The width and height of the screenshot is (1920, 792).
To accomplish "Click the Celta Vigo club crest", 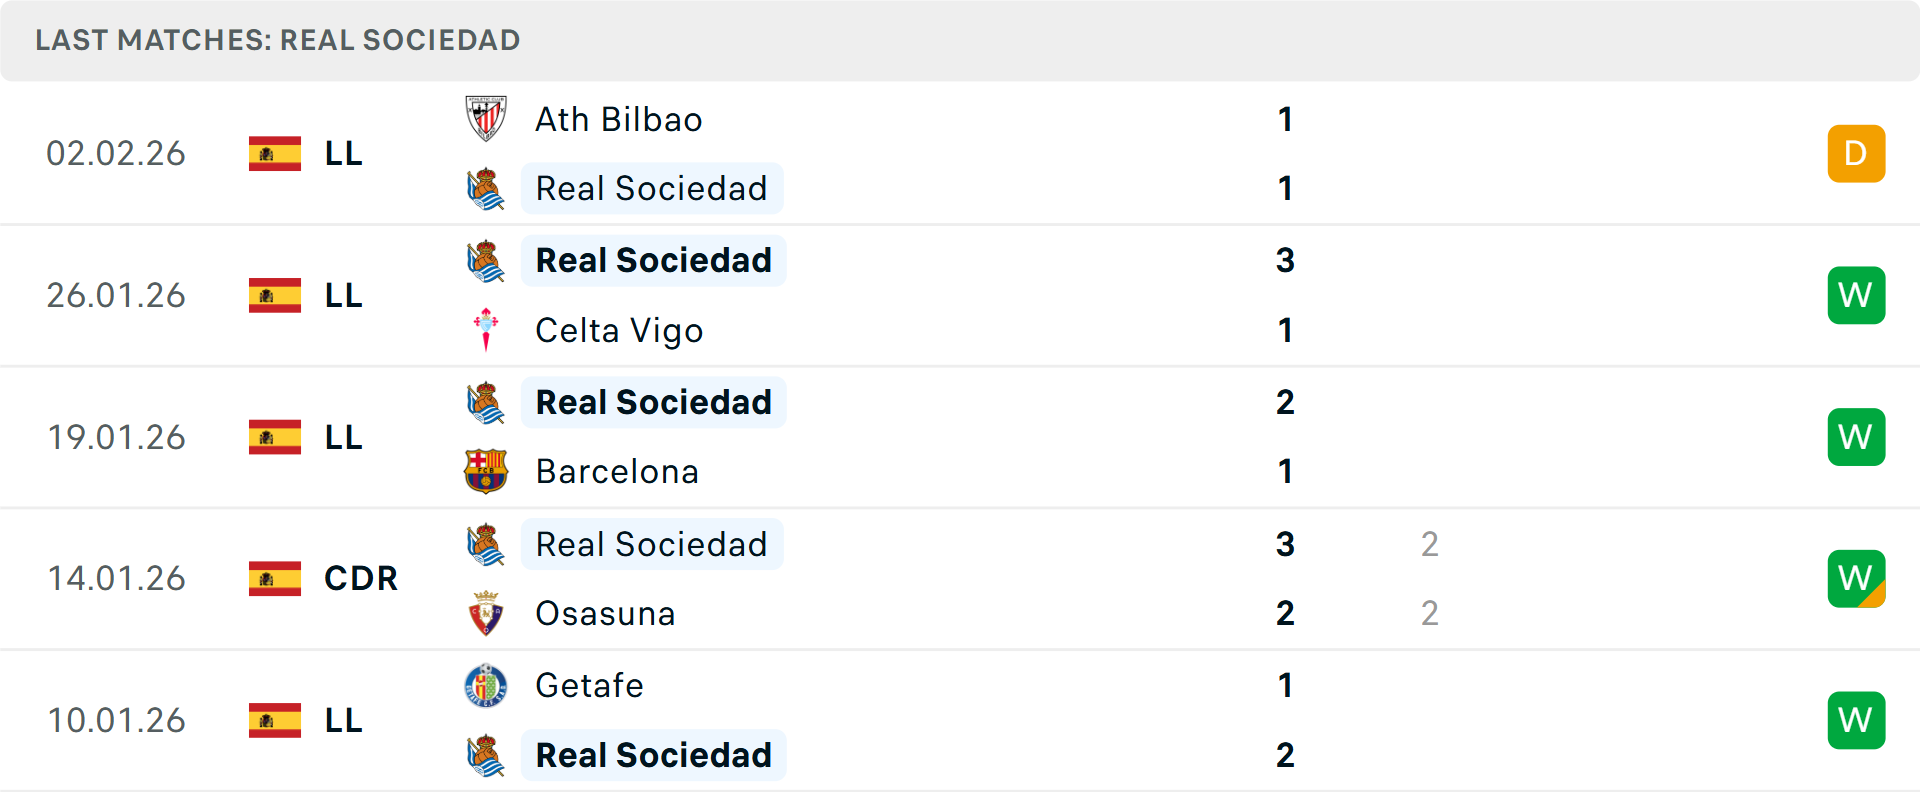I will 486,330.
